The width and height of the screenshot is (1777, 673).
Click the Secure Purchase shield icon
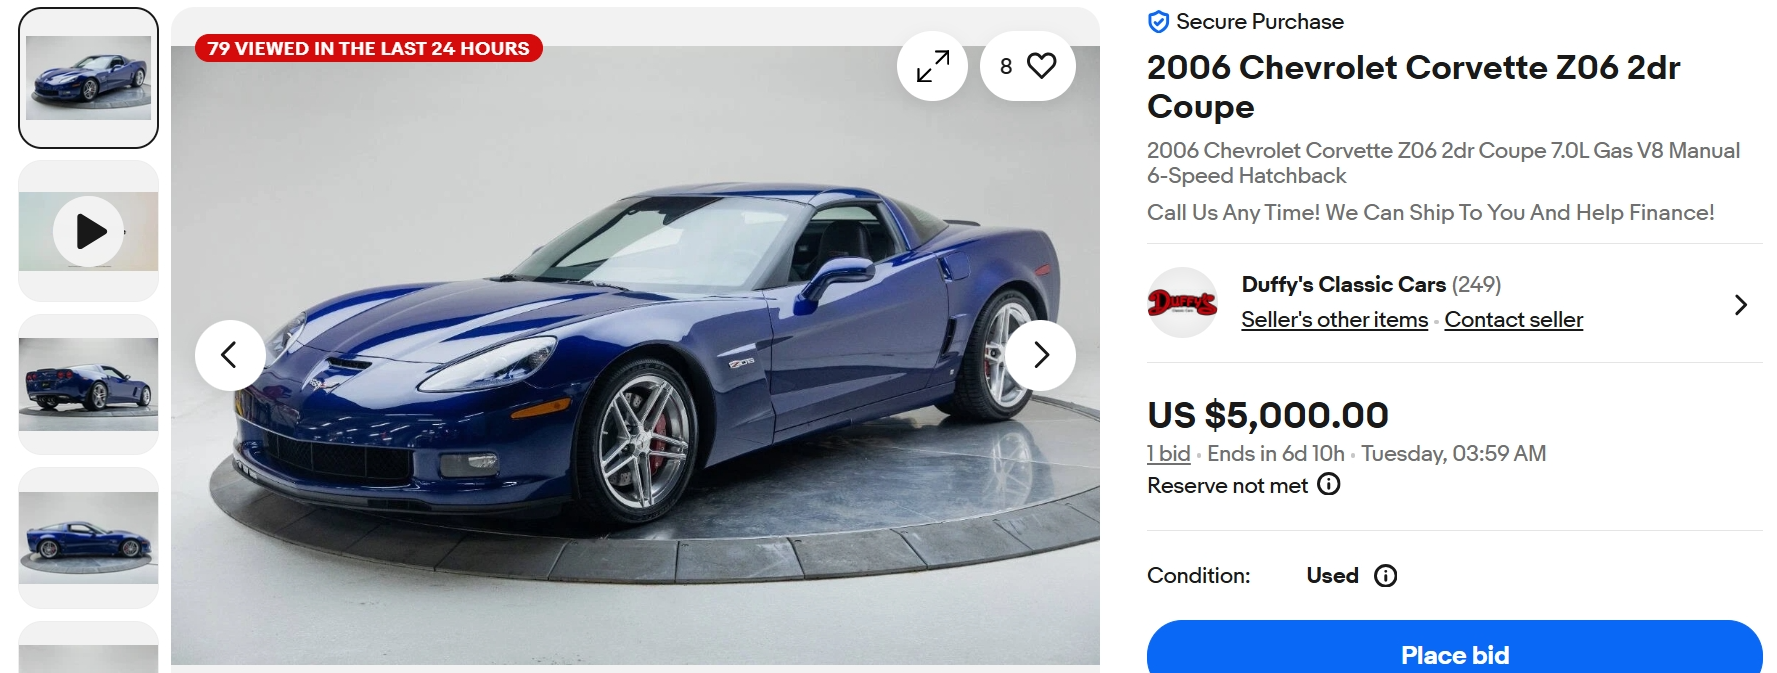pyautogui.click(x=1159, y=22)
